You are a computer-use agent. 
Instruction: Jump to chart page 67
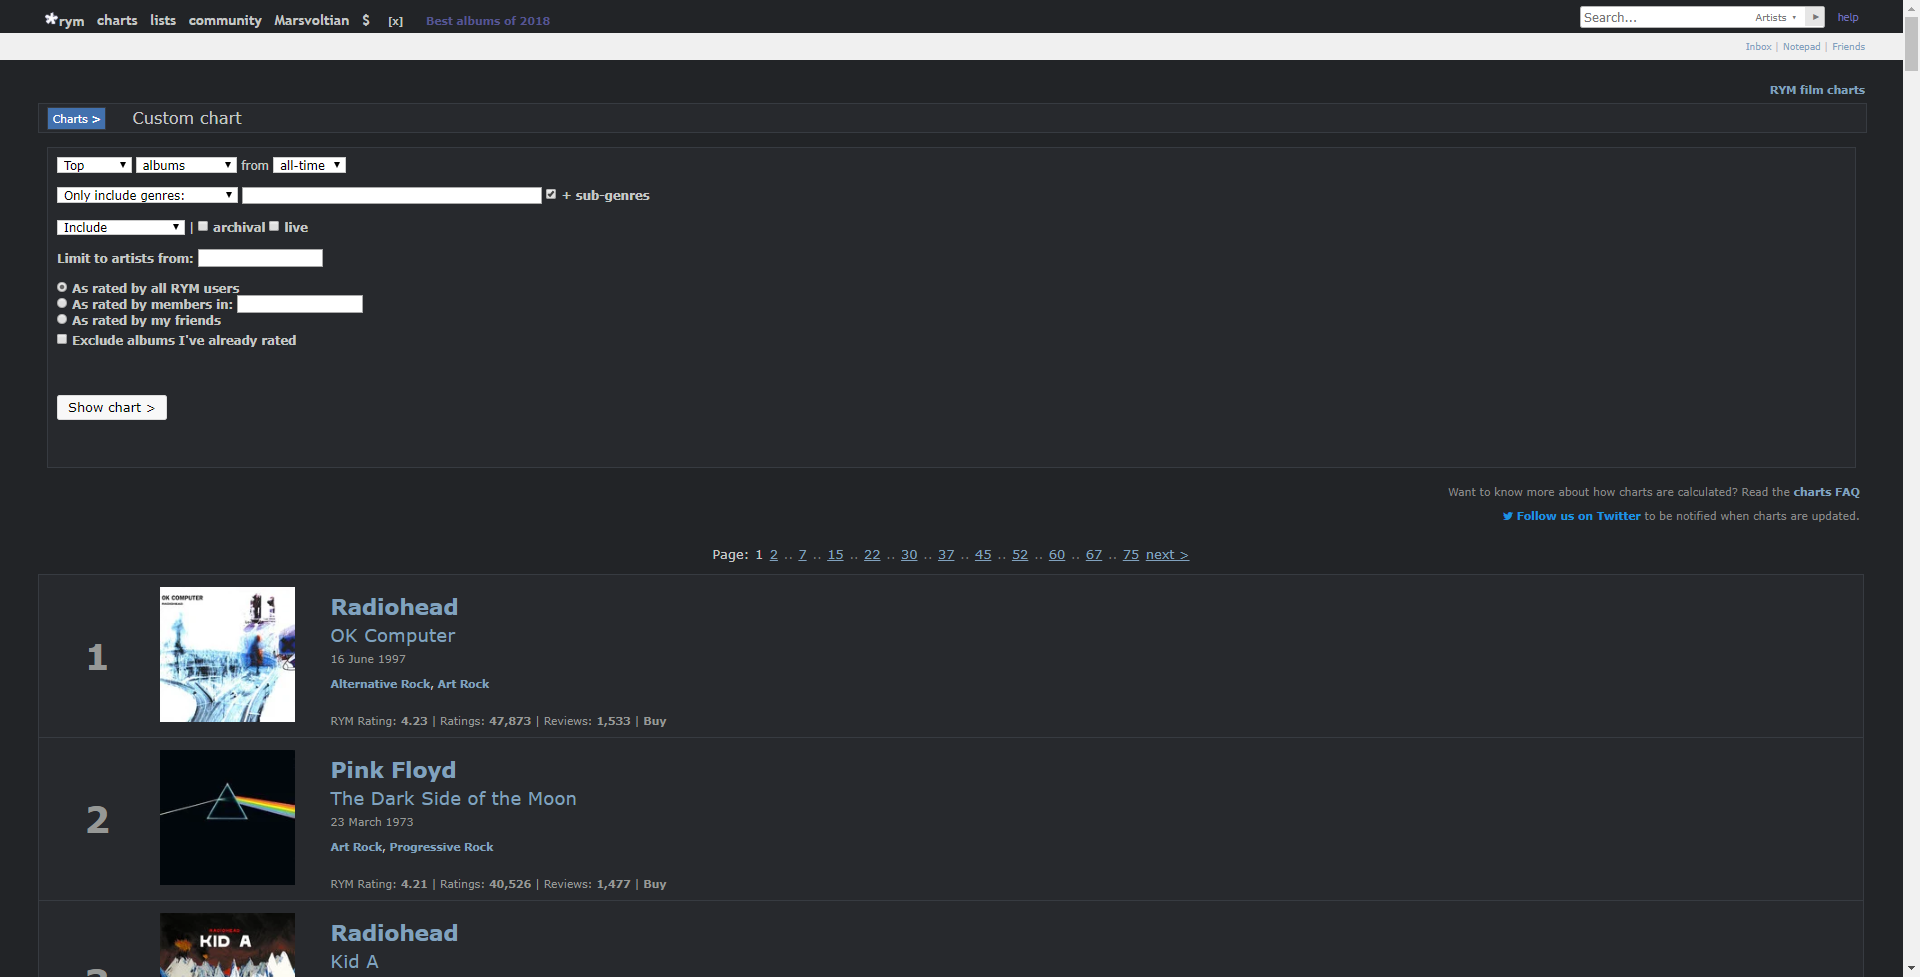1094,555
